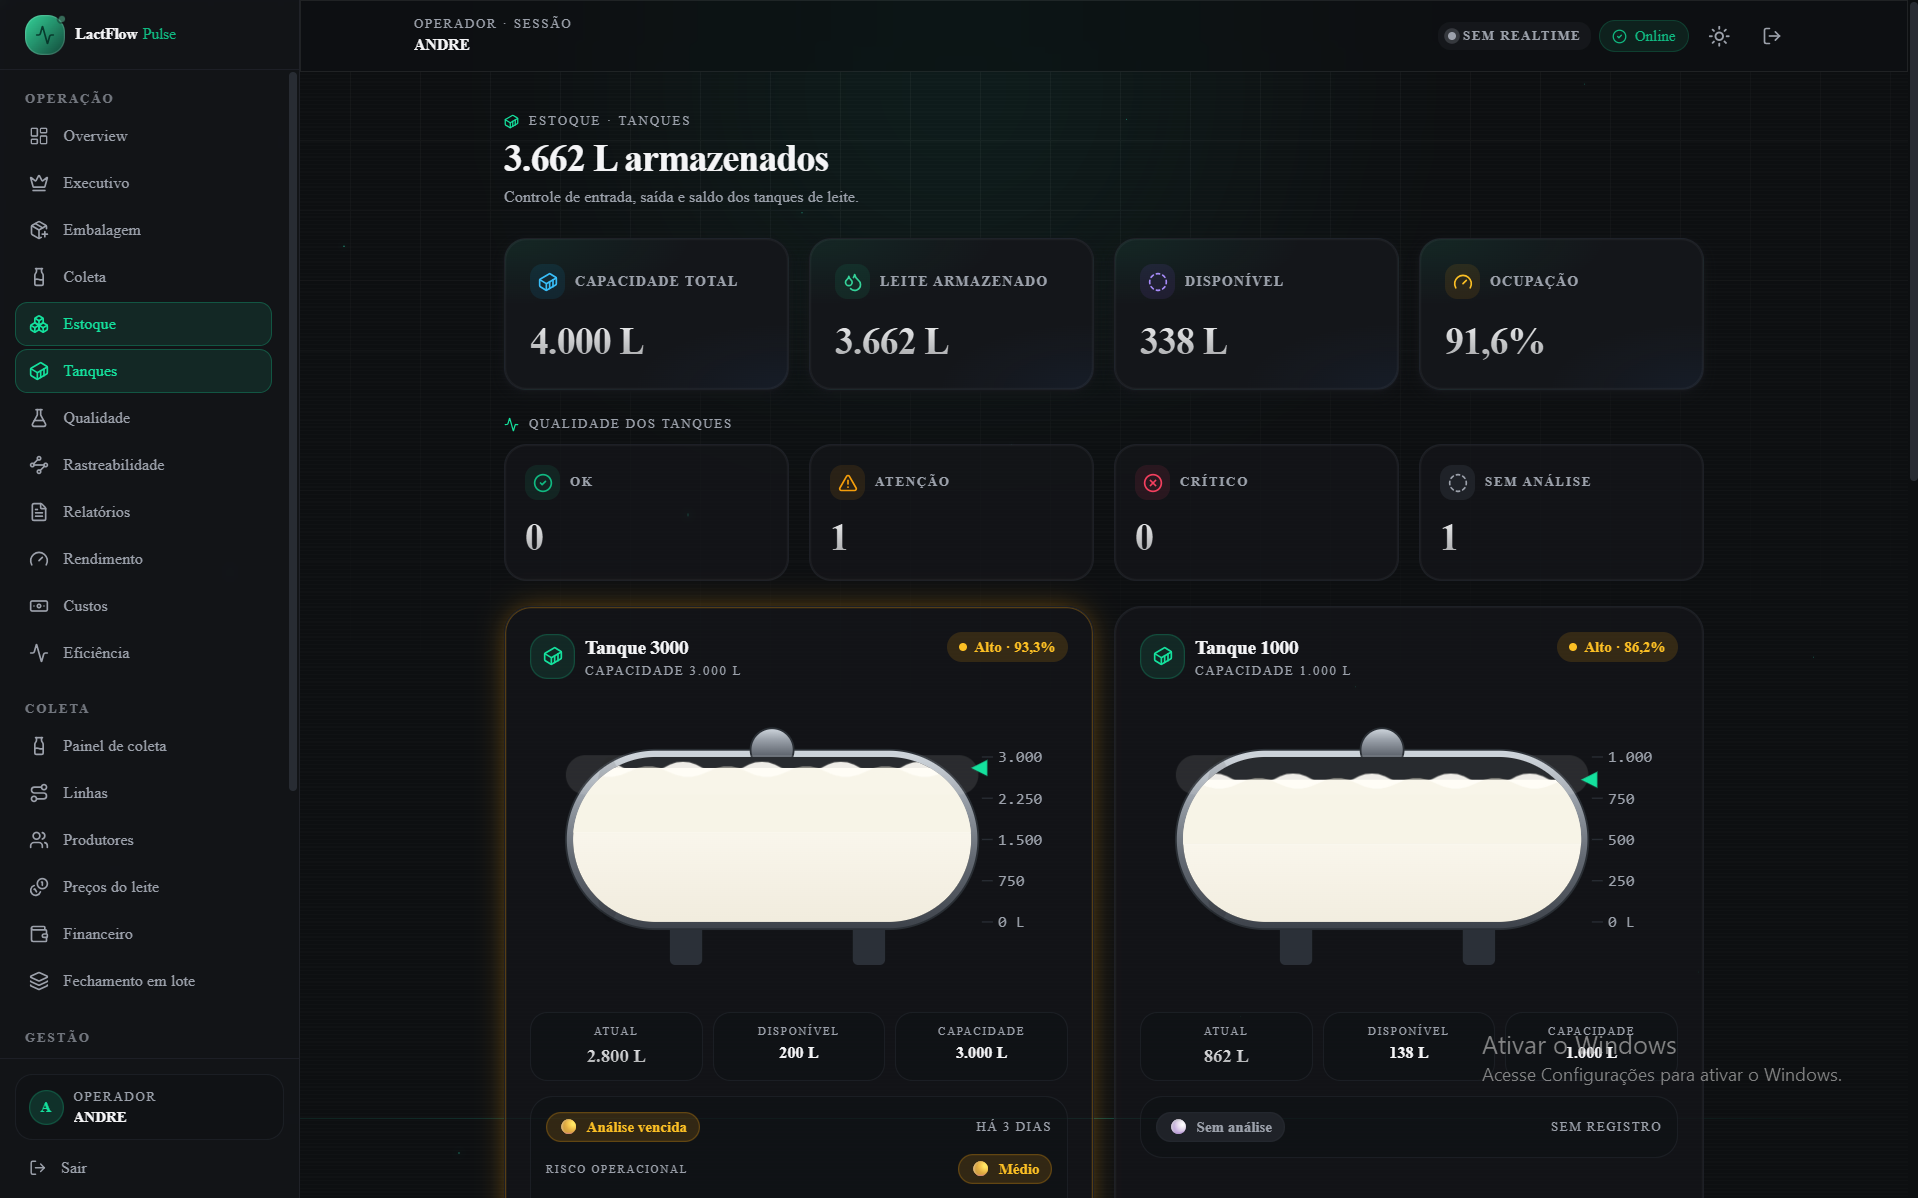Click the Crítico quality status card

1256,512
